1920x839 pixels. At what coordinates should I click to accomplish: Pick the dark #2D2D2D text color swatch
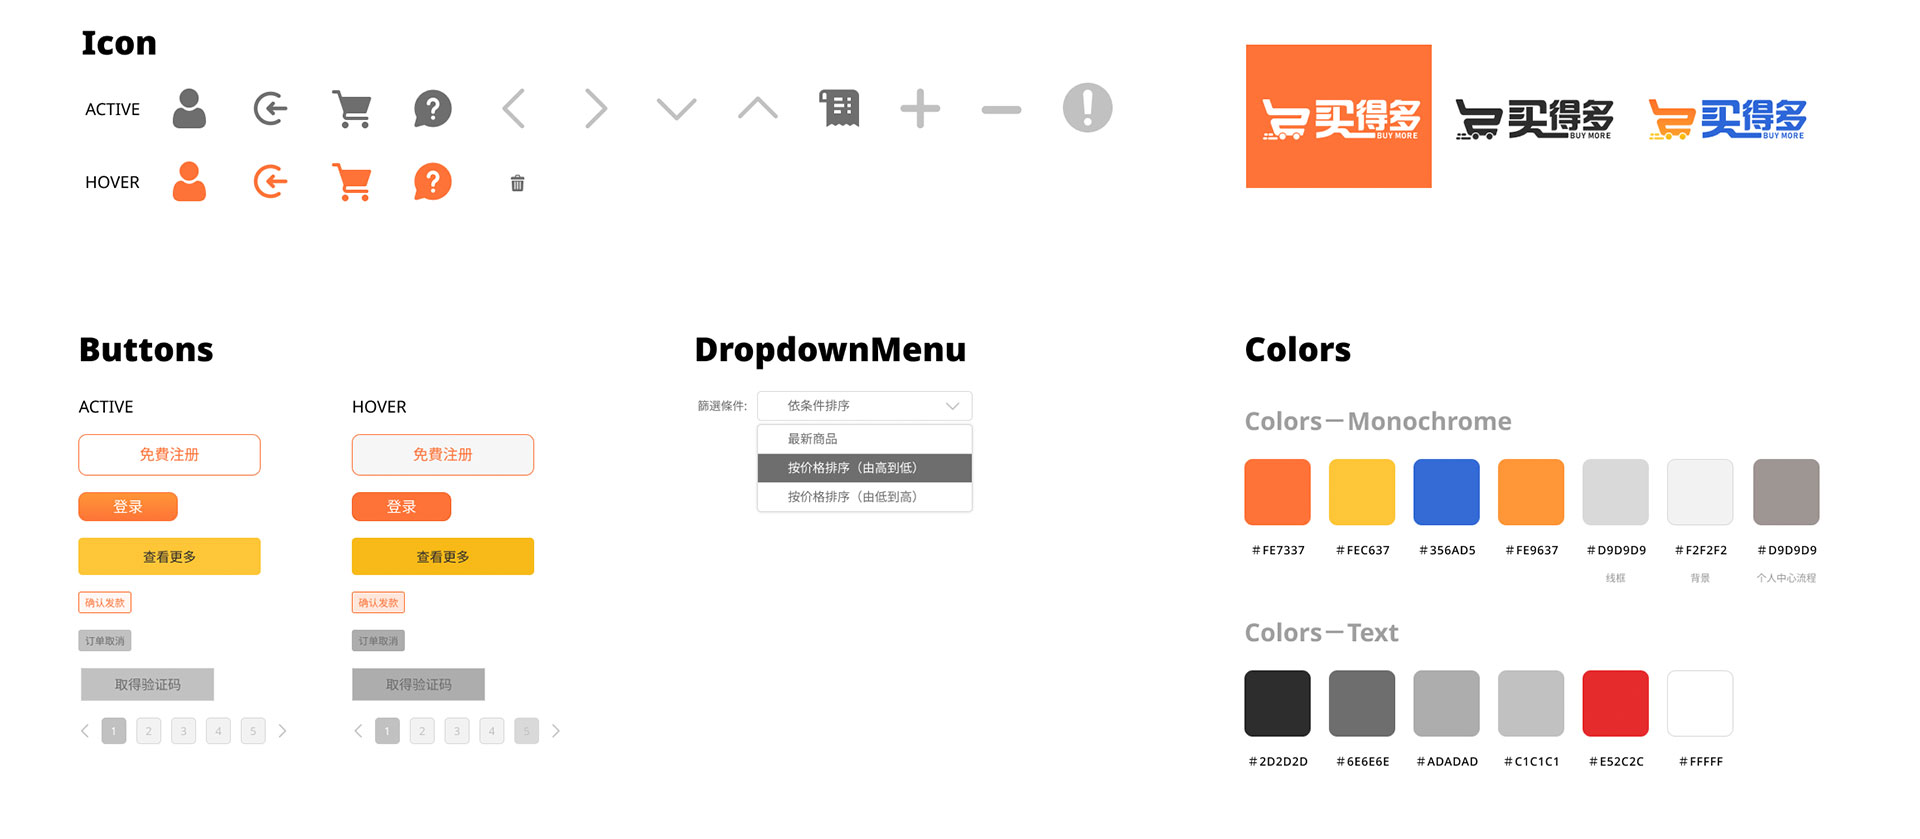1278,703
